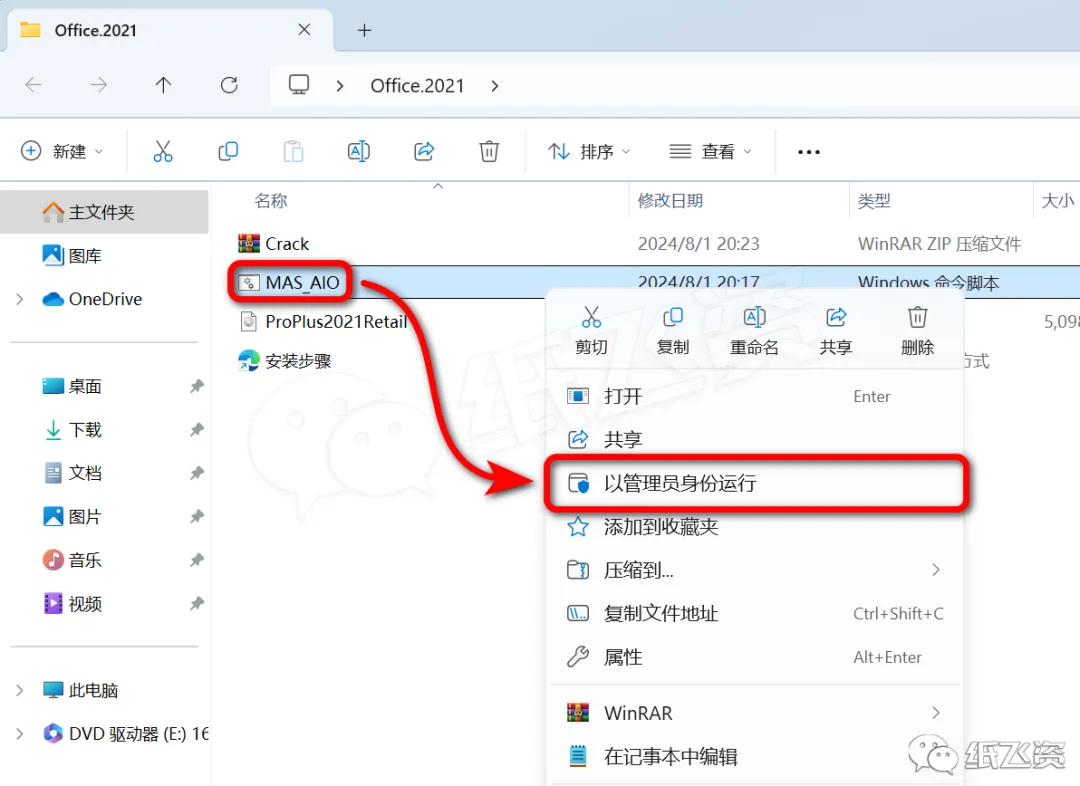Expand the OneDrive tree node
This screenshot has height=786, width=1080.
pos(20,299)
